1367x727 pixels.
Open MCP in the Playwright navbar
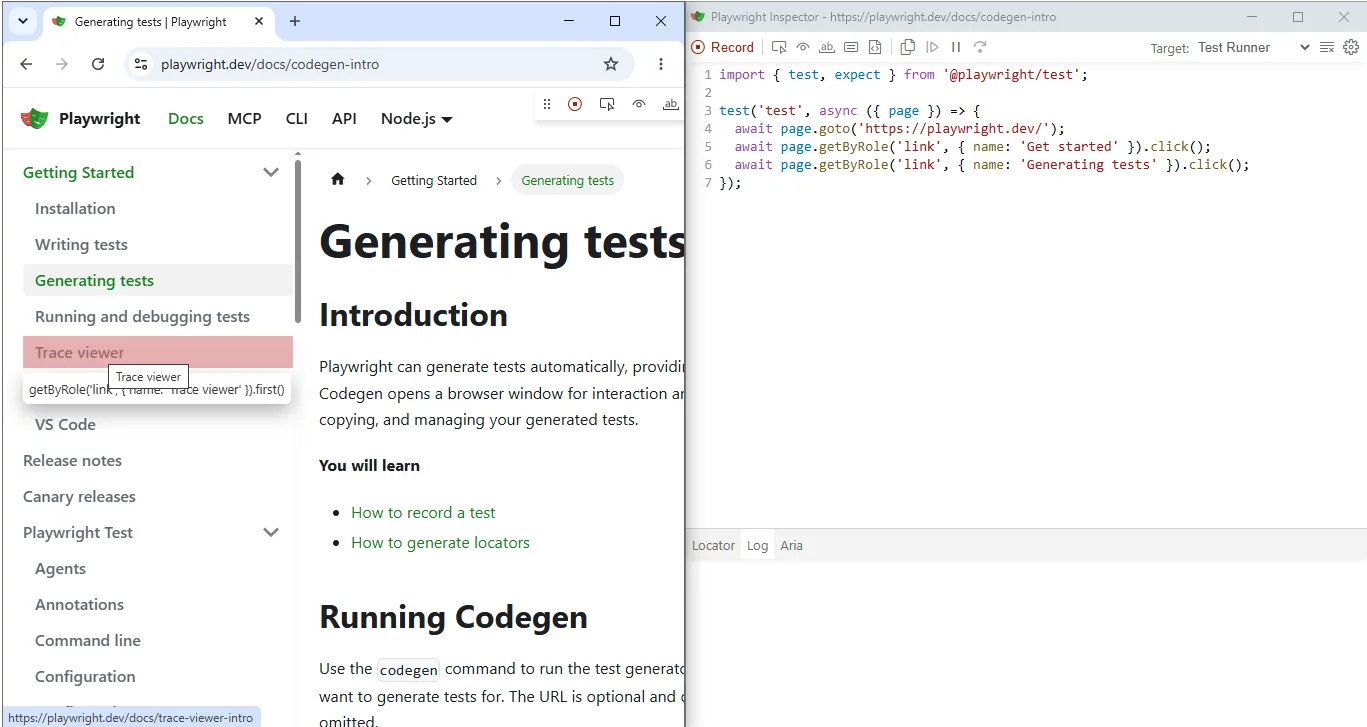click(x=244, y=119)
